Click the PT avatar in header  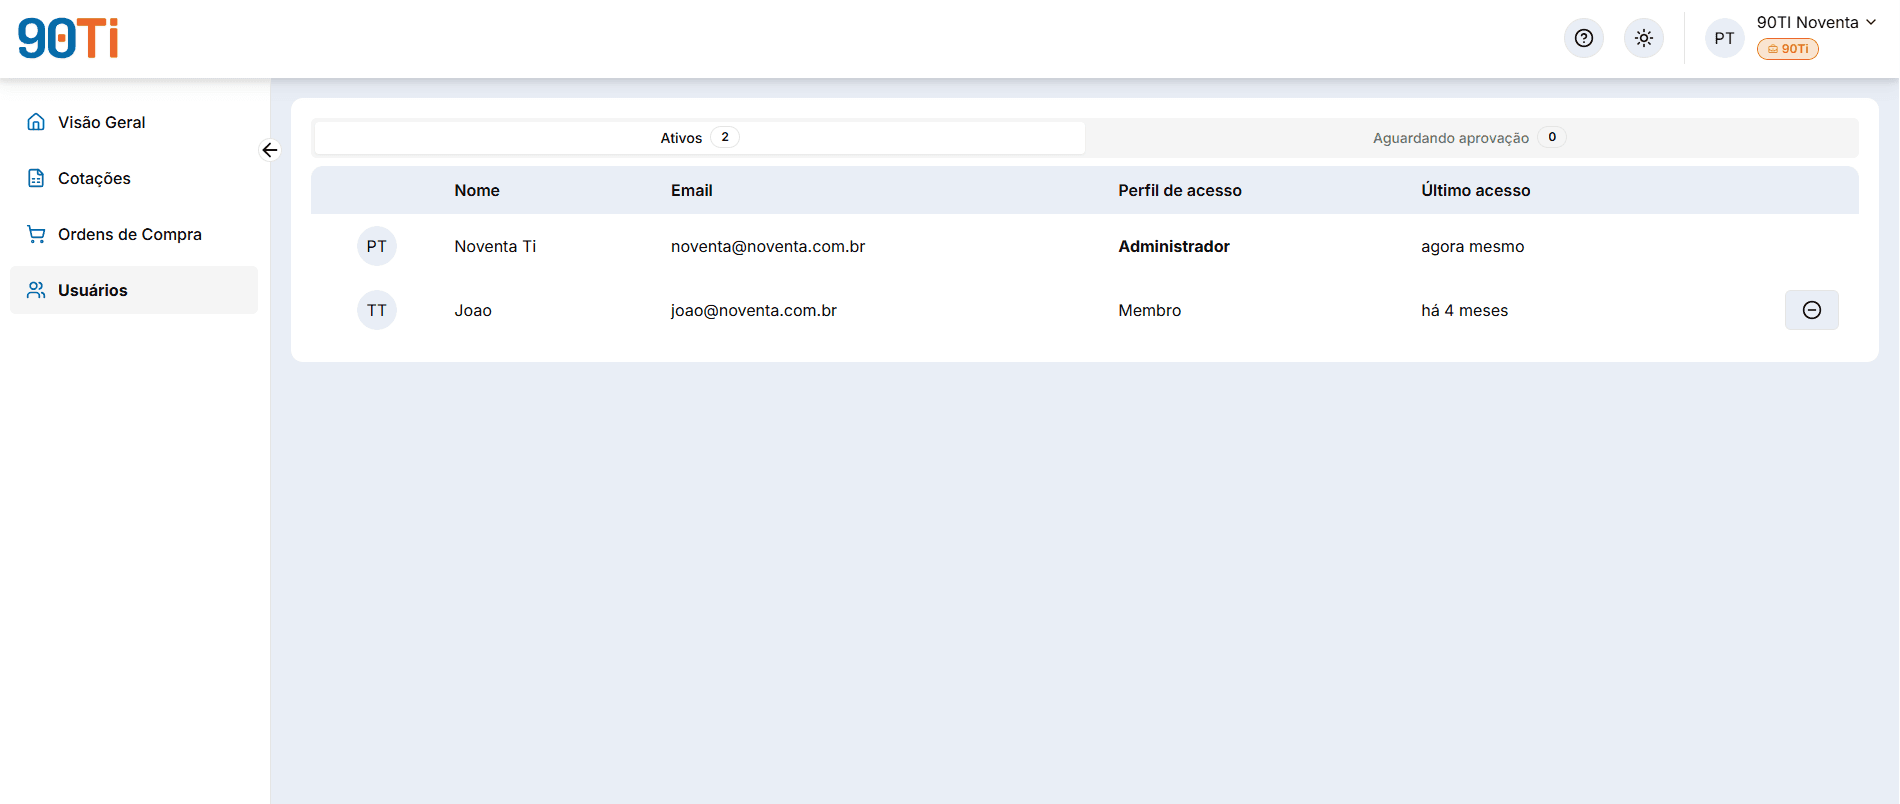[x=1725, y=38]
